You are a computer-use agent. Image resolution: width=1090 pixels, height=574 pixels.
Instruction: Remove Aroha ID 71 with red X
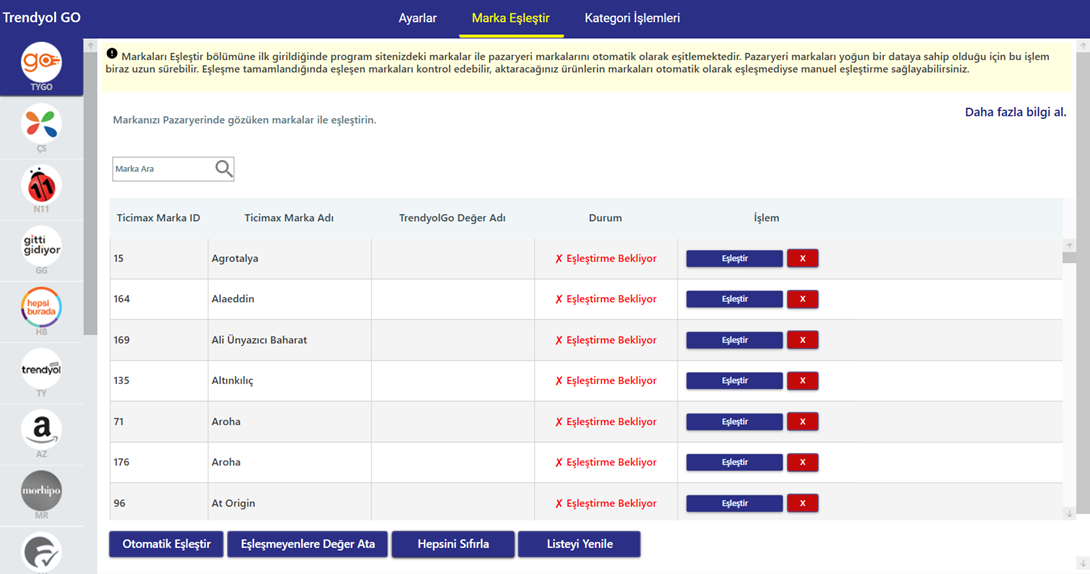tap(802, 422)
